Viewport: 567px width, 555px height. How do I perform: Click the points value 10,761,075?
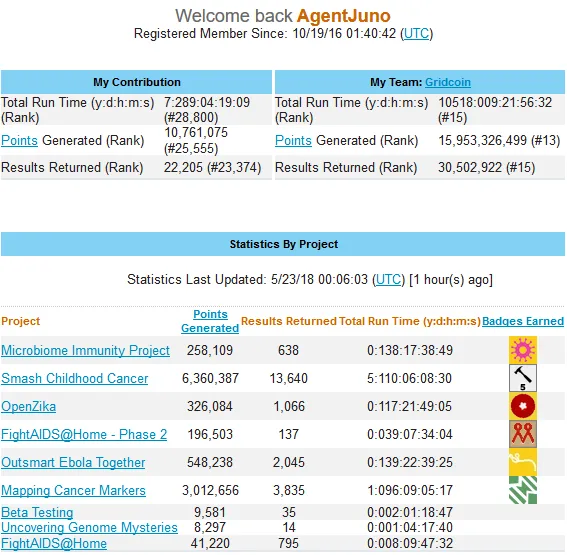pos(196,133)
